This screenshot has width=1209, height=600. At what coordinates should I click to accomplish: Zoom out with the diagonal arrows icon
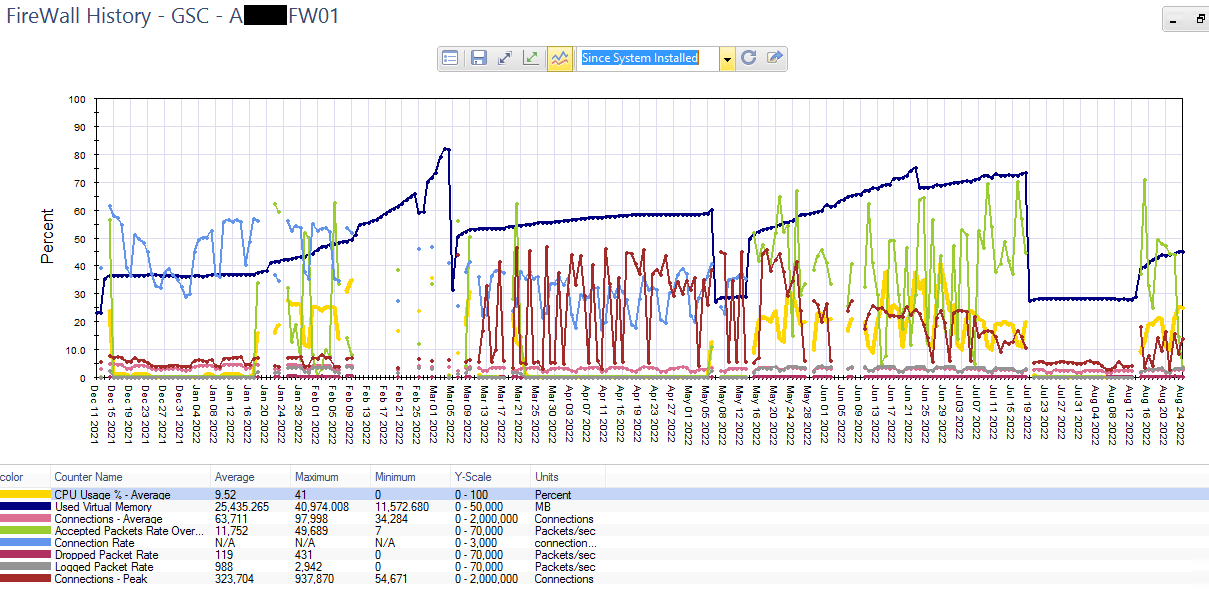pyautogui.click(x=505, y=58)
